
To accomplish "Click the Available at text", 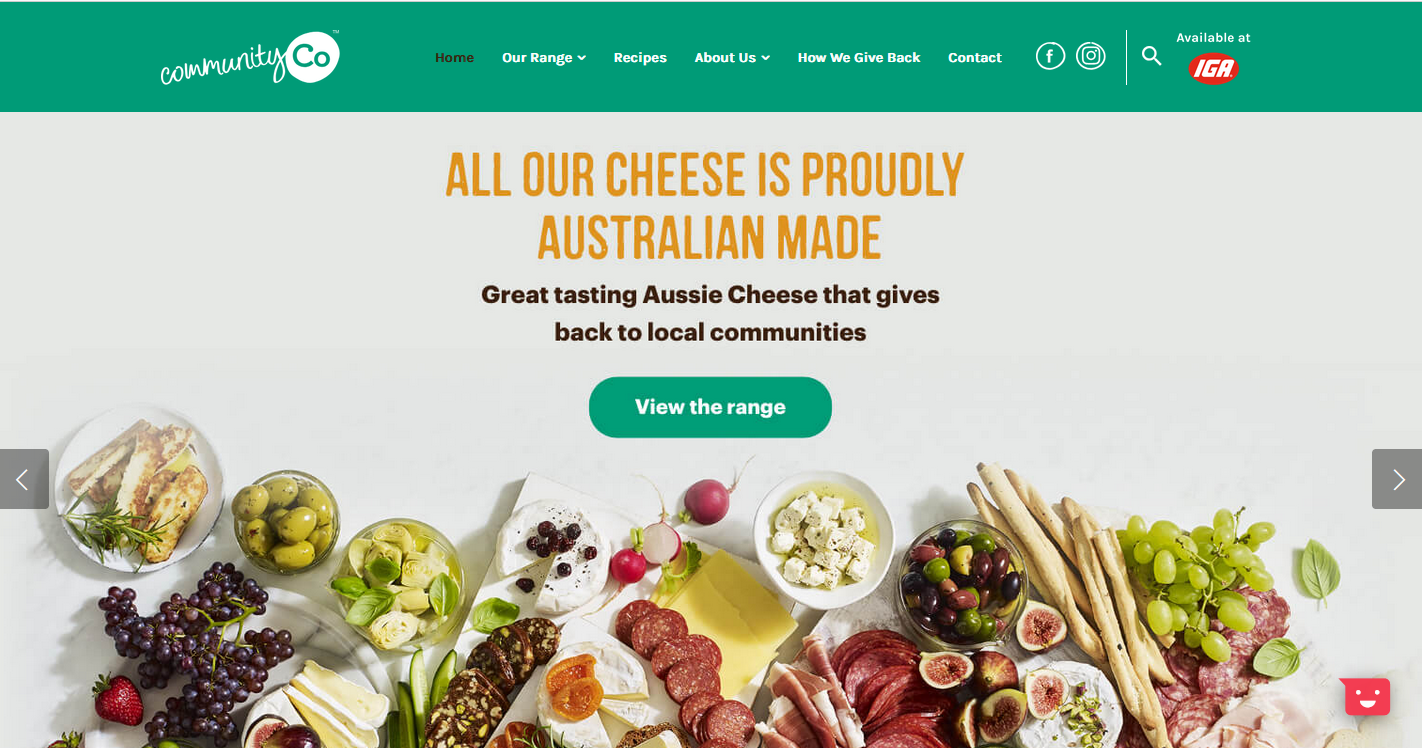I will [1213, 38].
